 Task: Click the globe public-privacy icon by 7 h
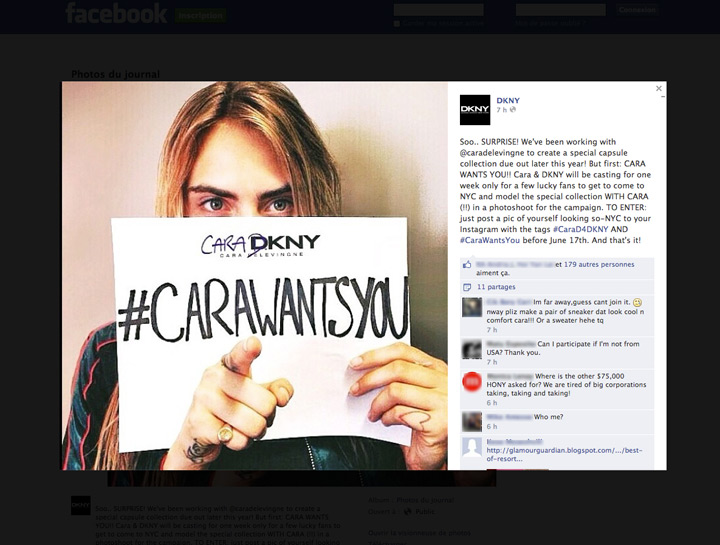(x=513, y=109)
